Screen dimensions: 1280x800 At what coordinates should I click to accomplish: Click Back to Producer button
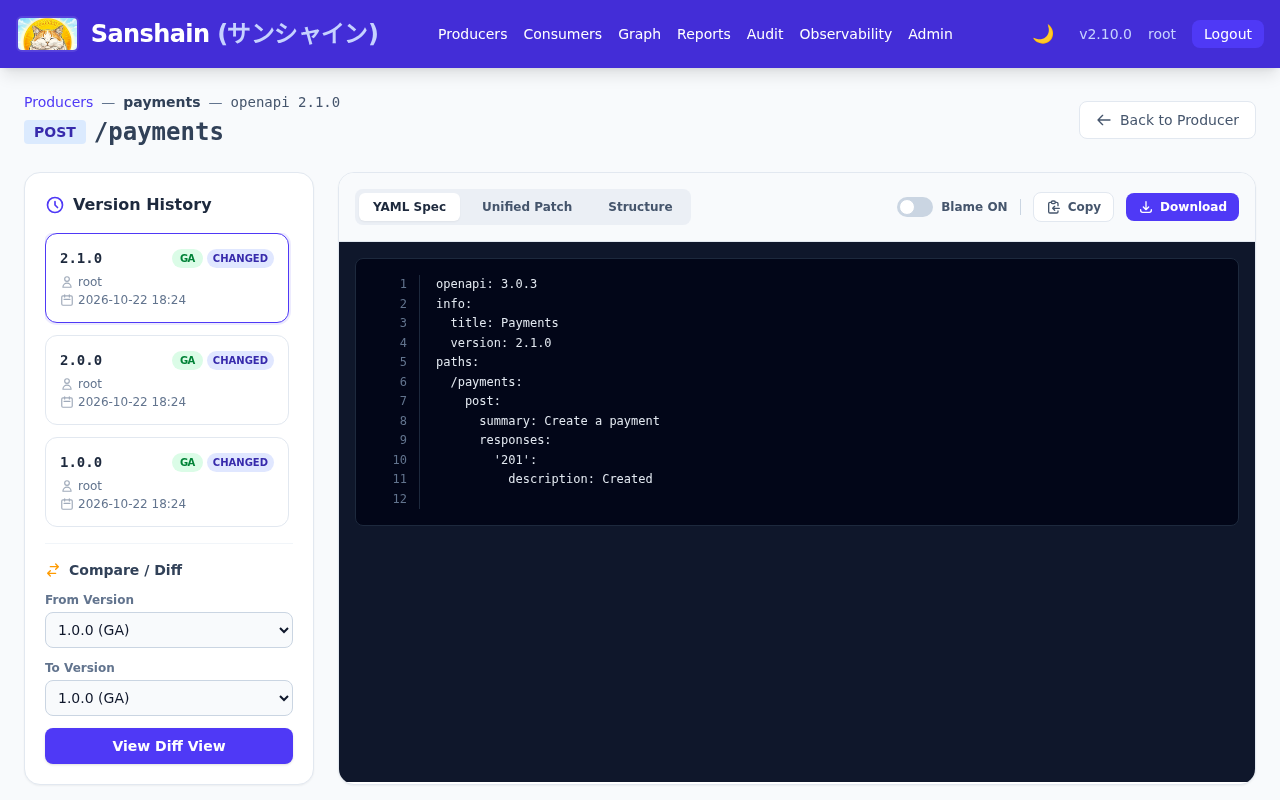coord(1167,120)
